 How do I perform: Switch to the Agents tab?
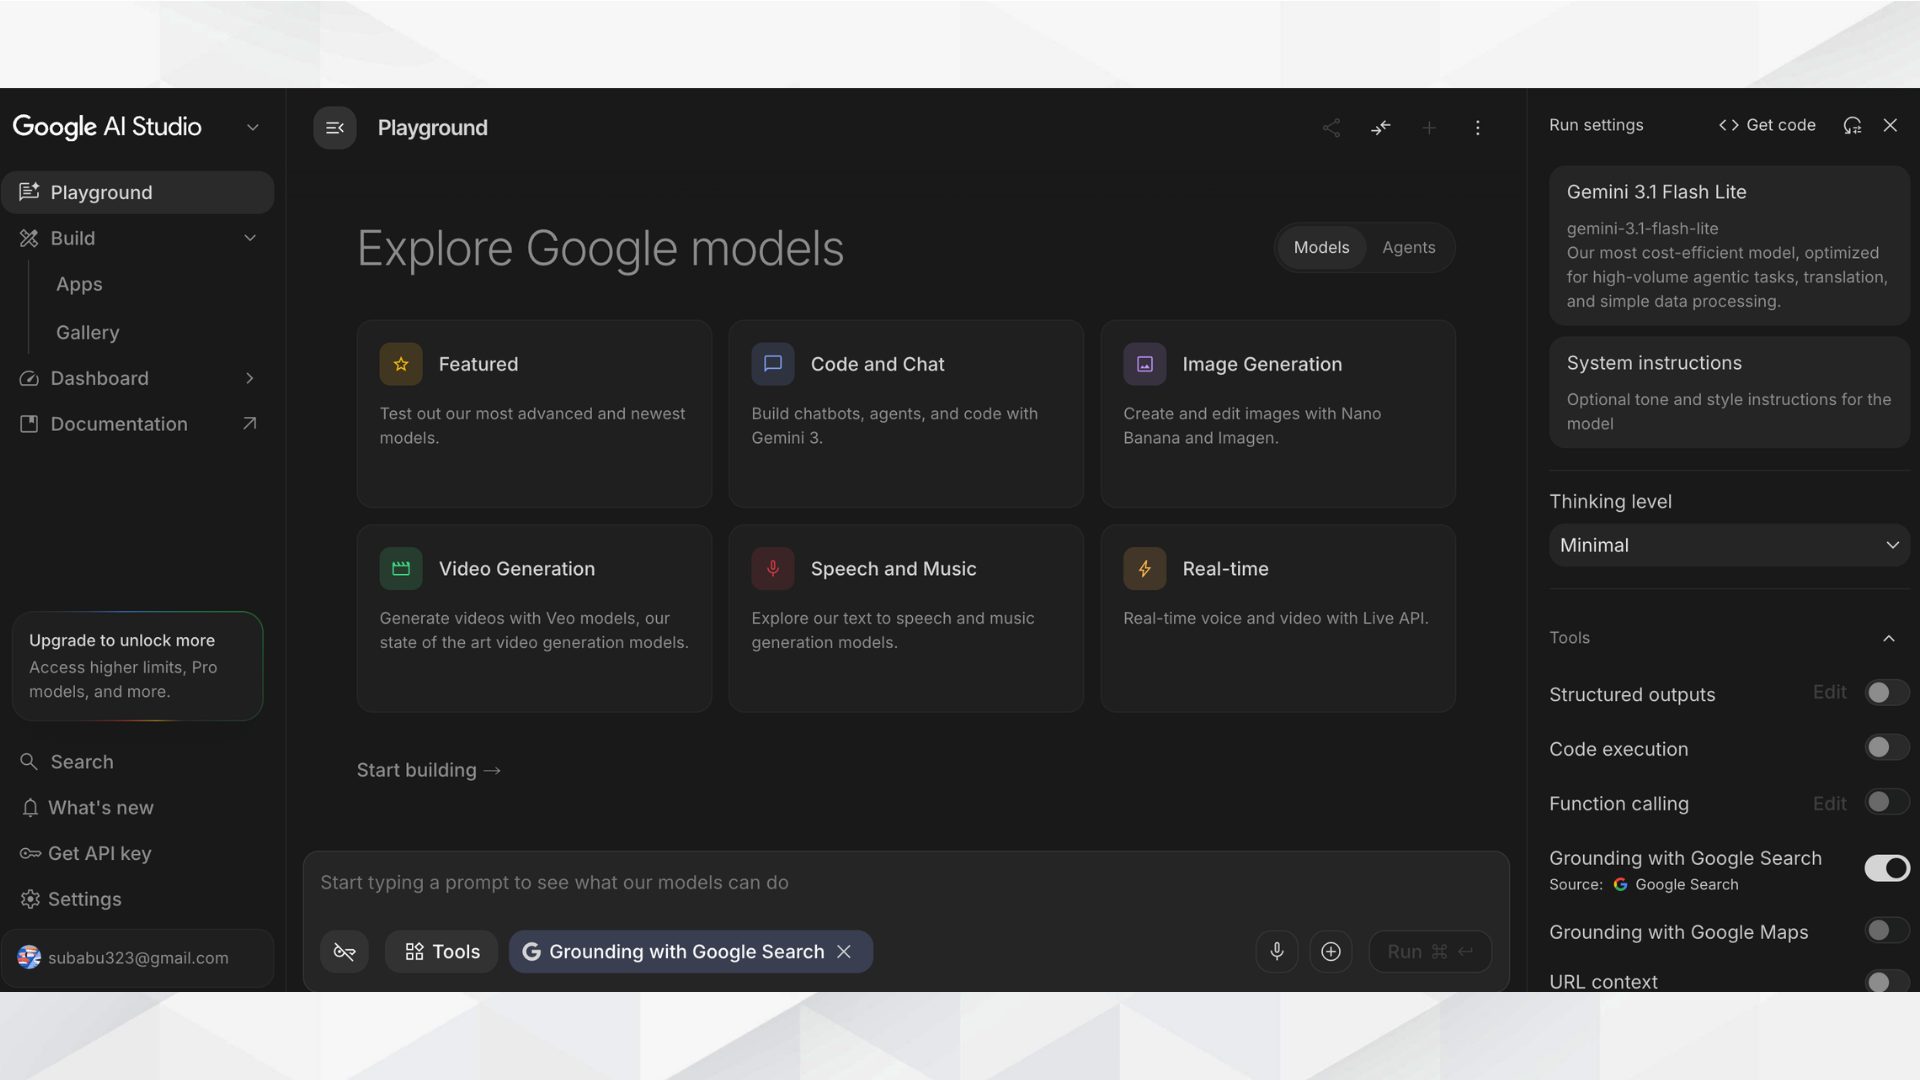coord(1408,247)
